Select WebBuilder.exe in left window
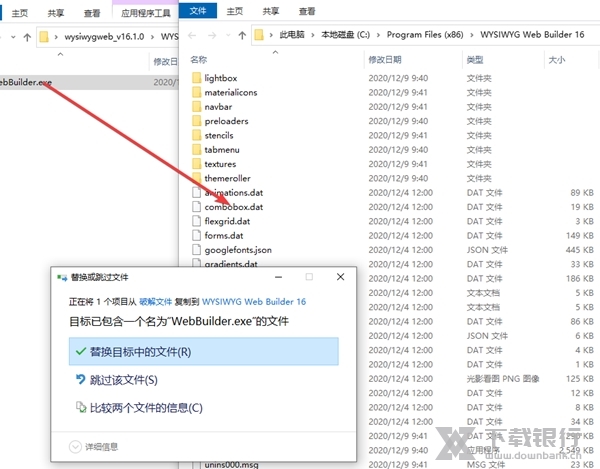Viewport: 600px width, 469px height. click(25, 82)
